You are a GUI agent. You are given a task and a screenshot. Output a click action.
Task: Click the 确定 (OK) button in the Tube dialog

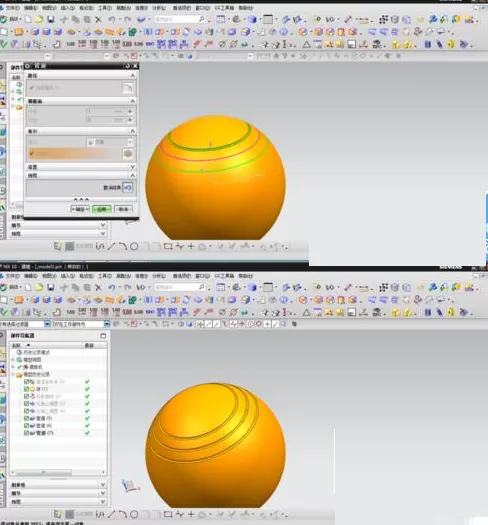[x=80, y=209]
